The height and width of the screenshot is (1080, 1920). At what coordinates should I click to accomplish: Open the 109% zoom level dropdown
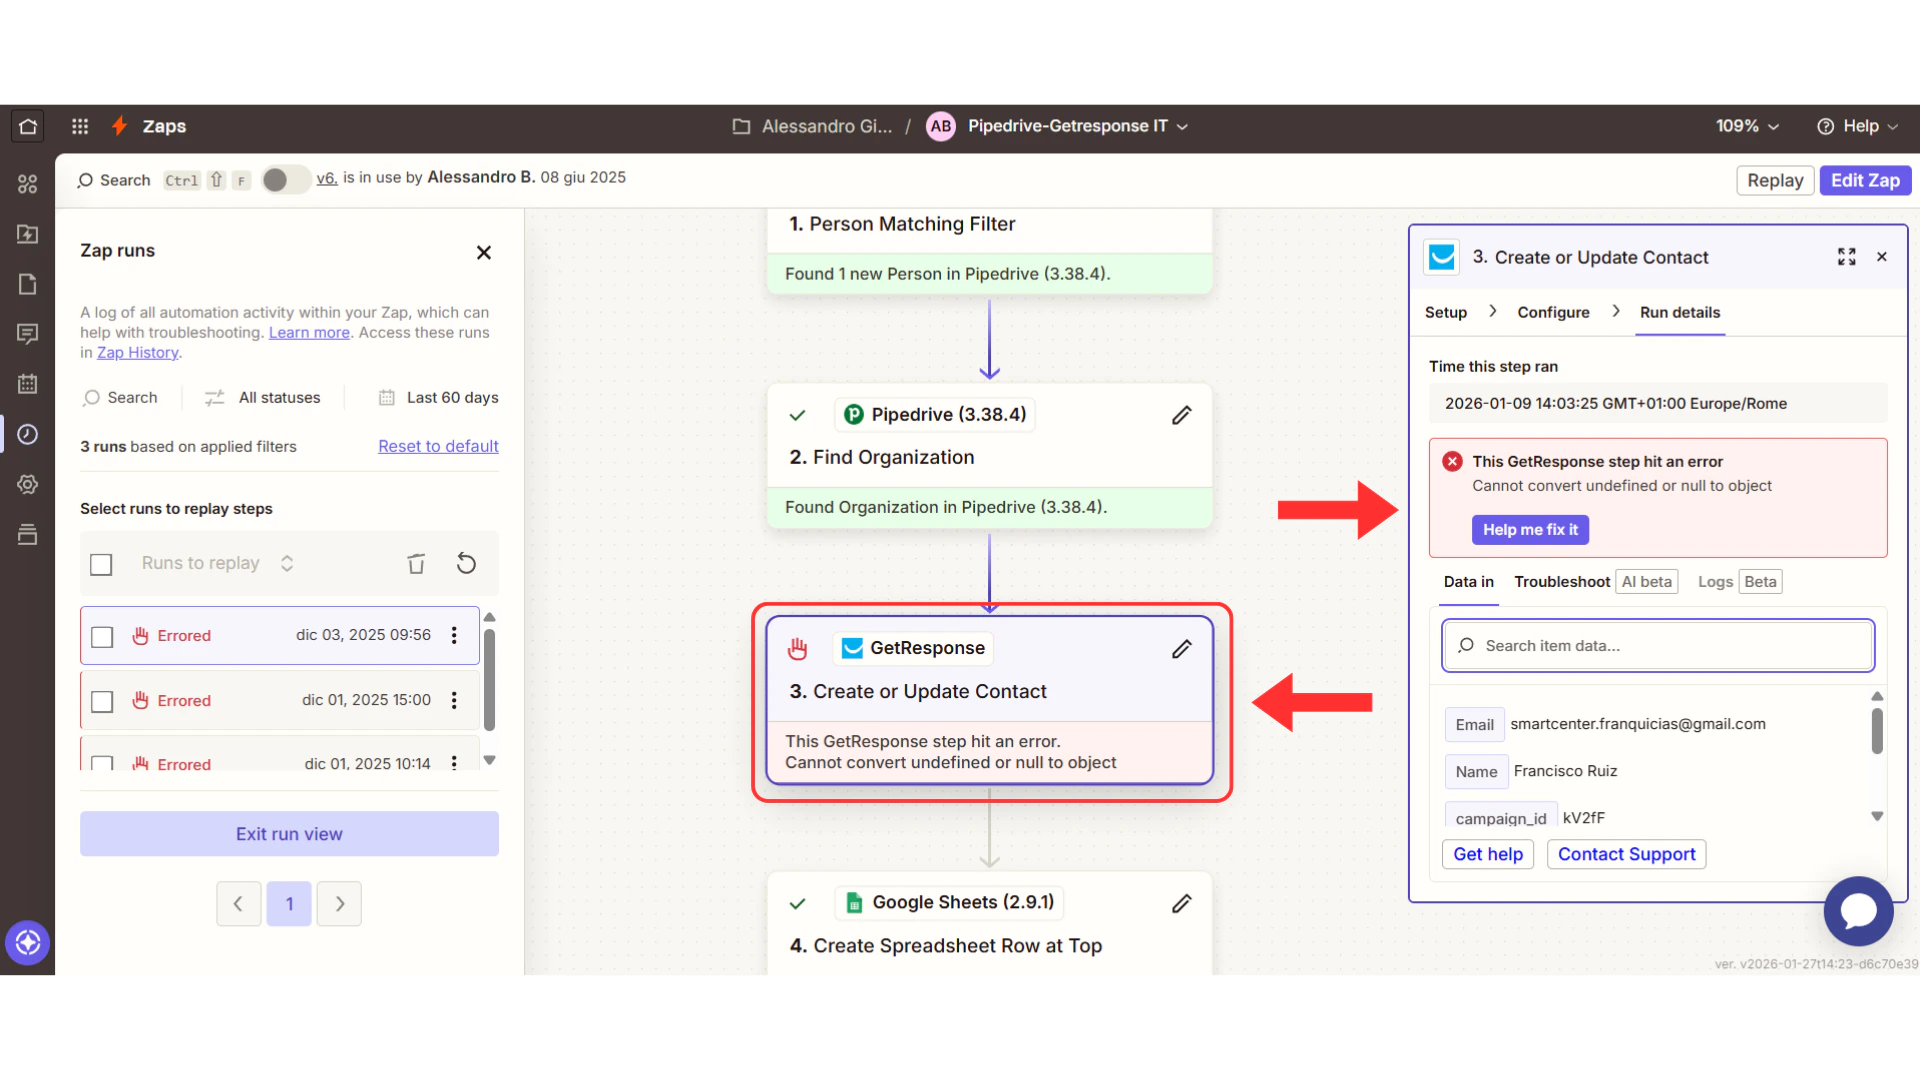coord(1747,126)
